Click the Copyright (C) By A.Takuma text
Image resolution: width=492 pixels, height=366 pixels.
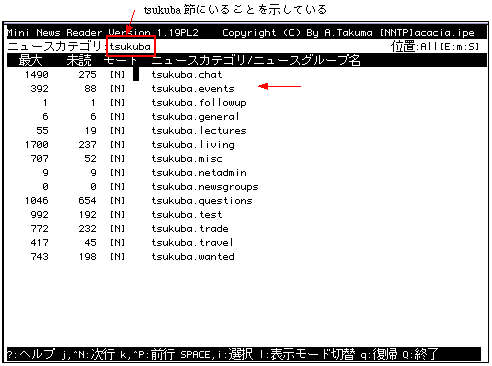click(297, 33)
